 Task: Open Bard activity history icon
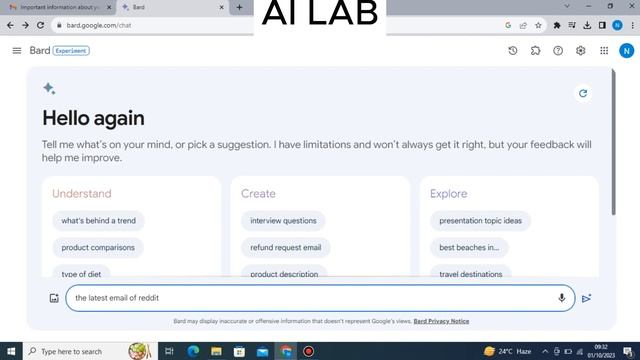pyautogui.click(x=513, y=51)
